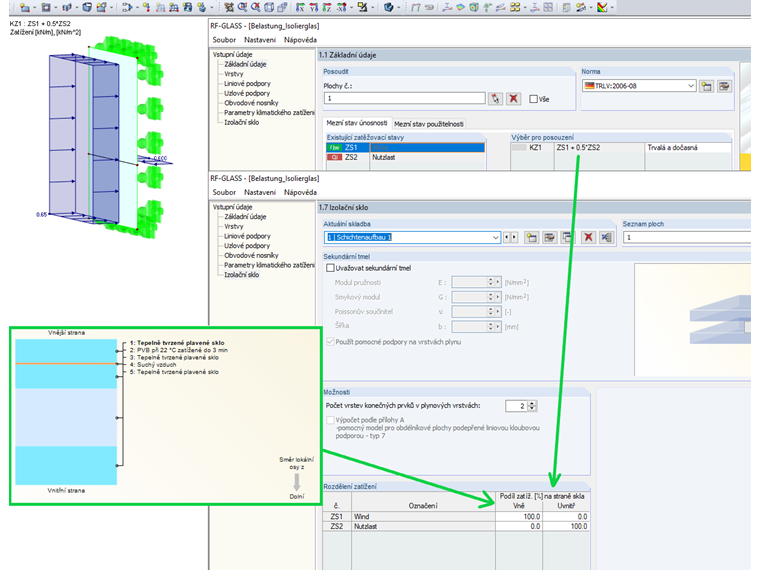The height and width of the screenshot is (570, 760).
Task: Click the stepper for layer count value 2
Action: click(x=532, y=406)
